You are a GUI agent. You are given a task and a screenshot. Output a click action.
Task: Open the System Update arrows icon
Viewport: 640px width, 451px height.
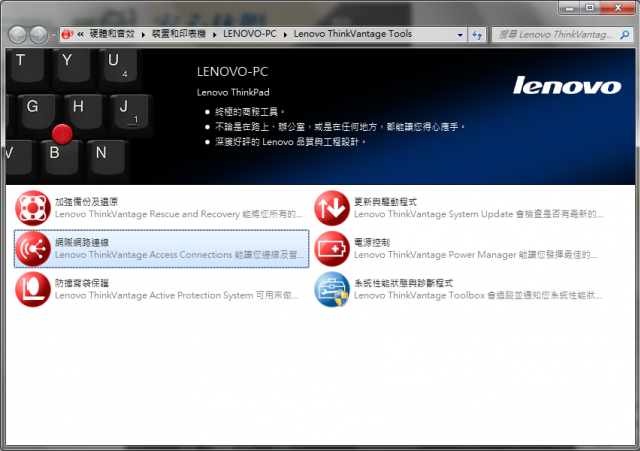coord(332,208)
